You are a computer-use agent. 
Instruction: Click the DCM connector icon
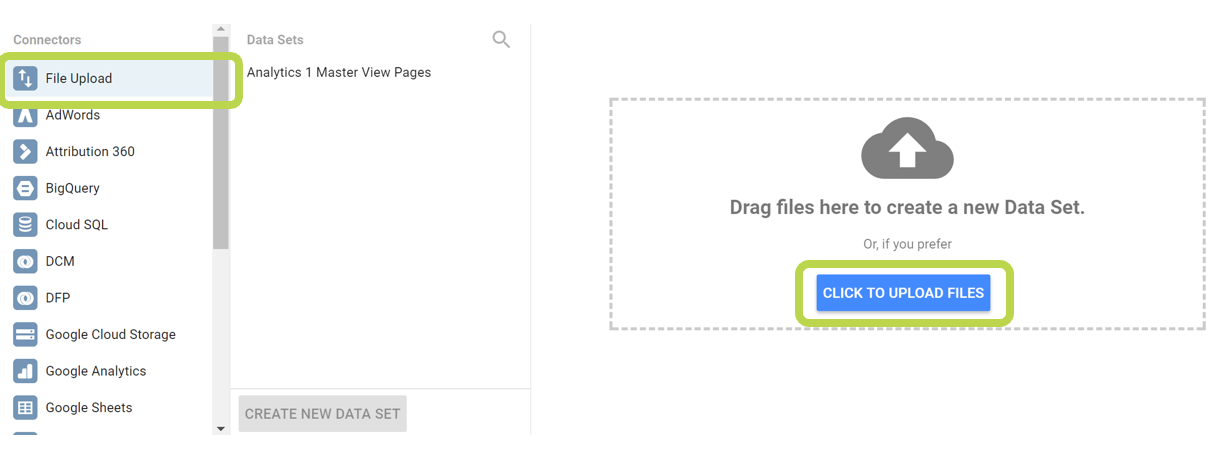coord(25,261)
